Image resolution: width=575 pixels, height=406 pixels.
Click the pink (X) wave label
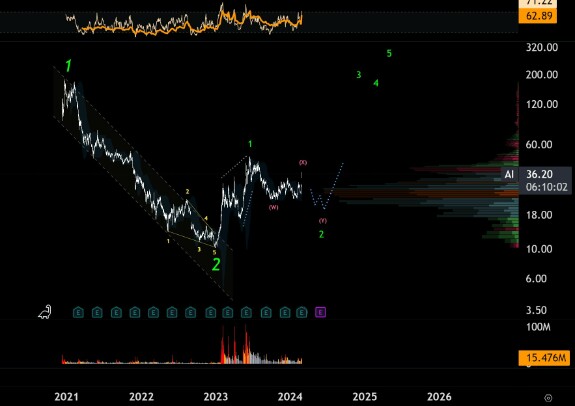[x=303, y=162]
